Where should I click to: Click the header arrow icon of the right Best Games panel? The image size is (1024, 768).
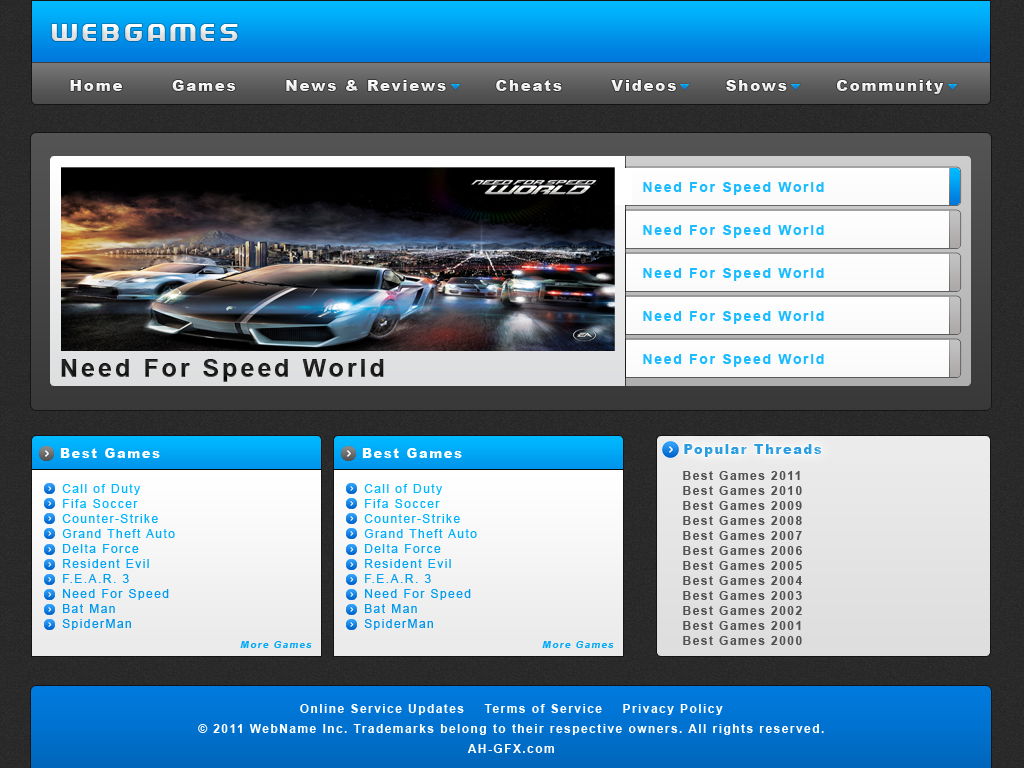pyautogui.click(x=349, y=454)
